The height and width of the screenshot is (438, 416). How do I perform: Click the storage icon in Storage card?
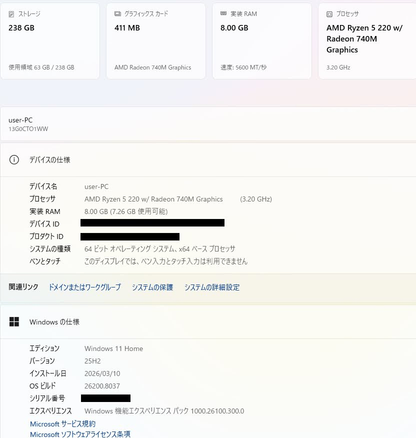[x=11, y=14]
